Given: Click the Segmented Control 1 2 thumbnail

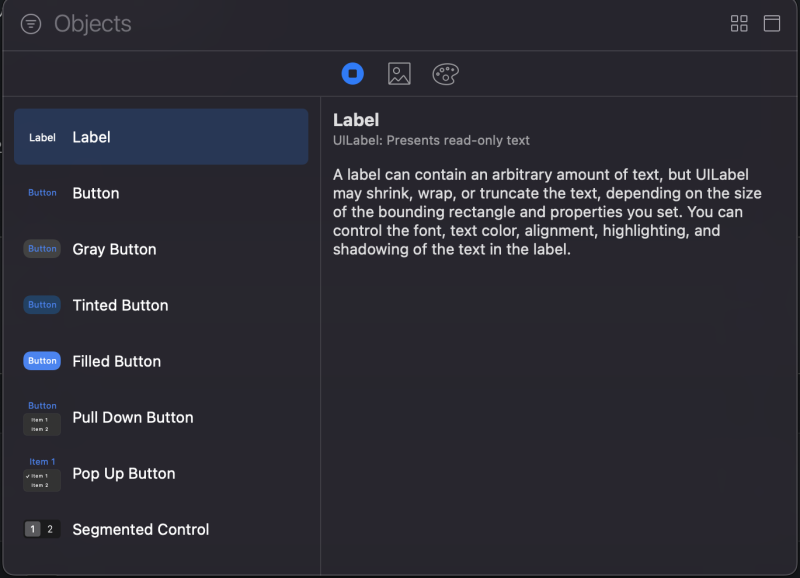Looking at the screenshot, I should click(42, 529).
